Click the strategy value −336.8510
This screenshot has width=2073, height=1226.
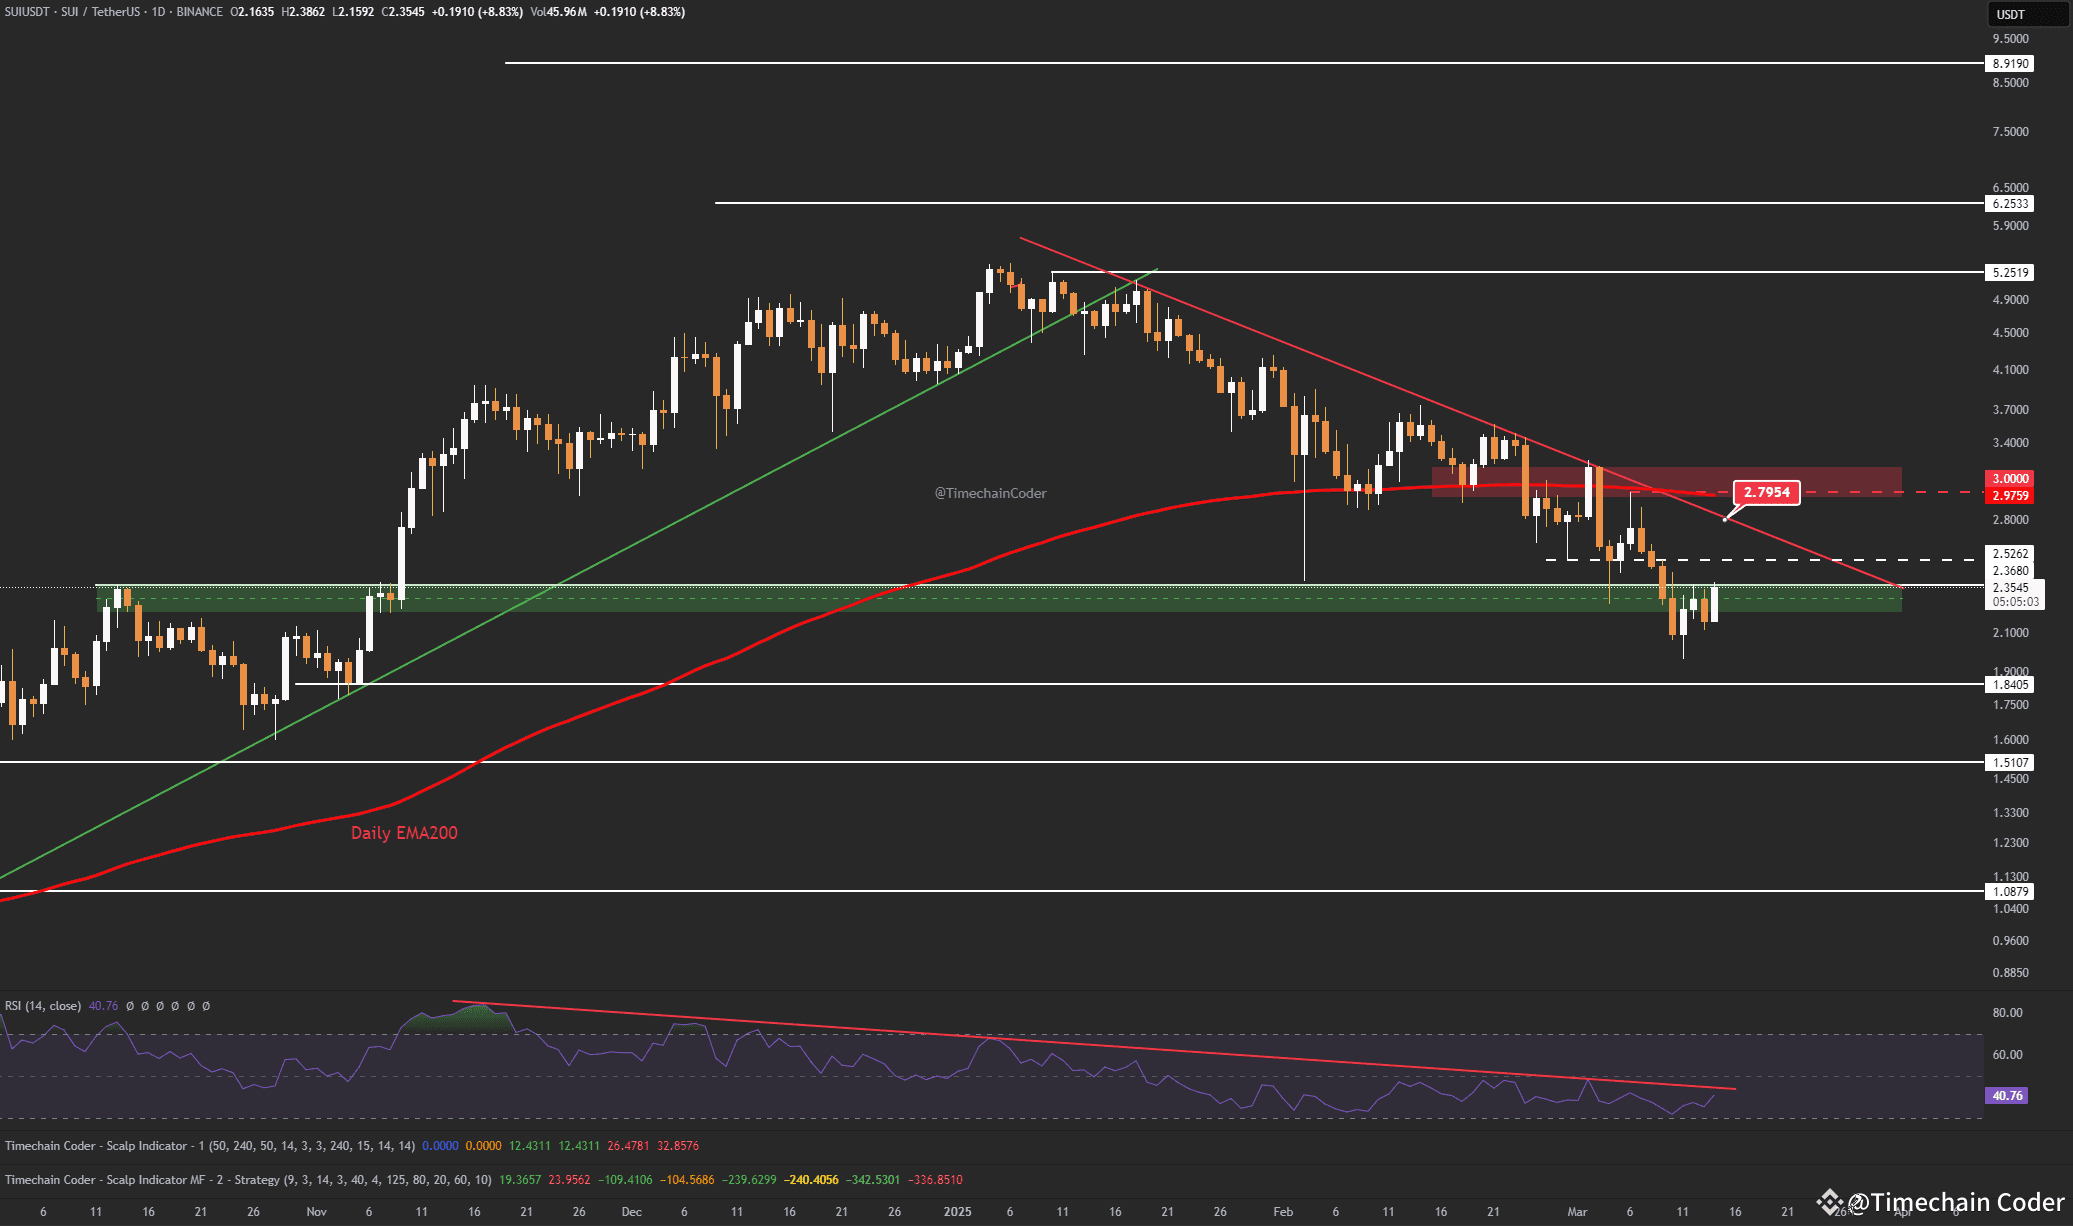pyautogui.click(x=935, y=1180)
